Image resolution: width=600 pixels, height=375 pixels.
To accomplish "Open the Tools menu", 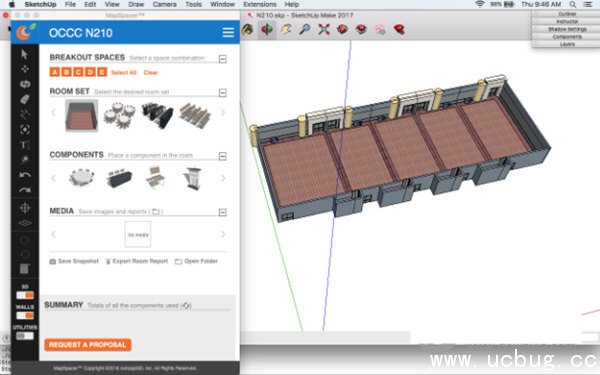I will point(193,4).
